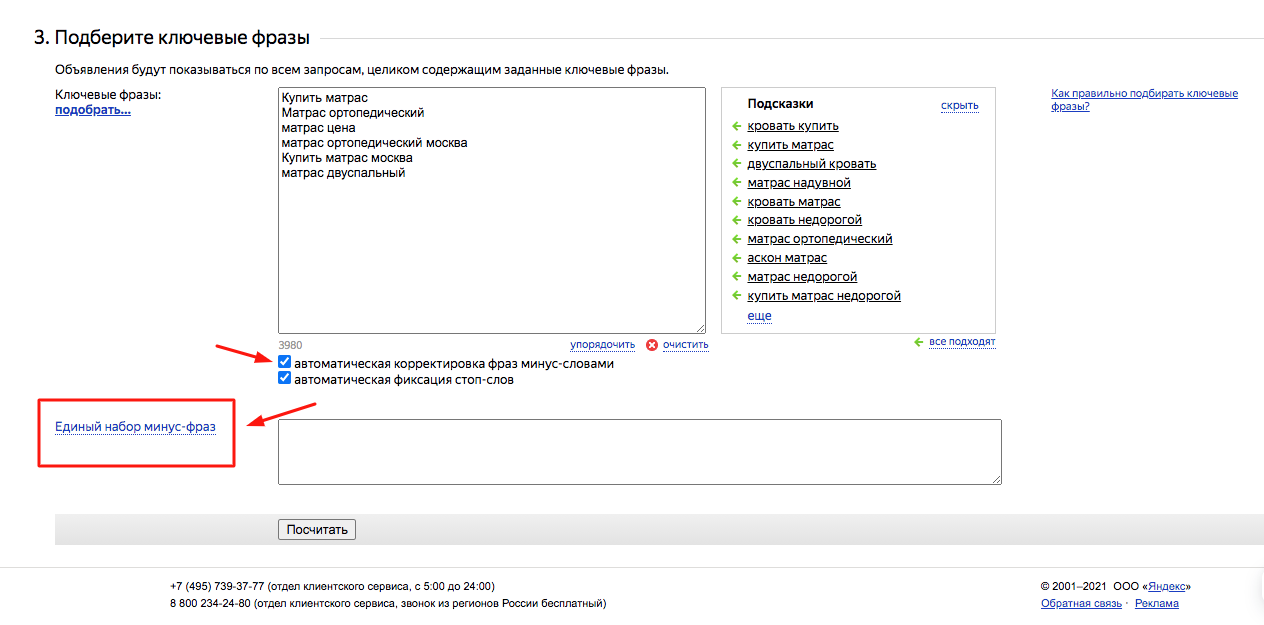The width and height of the screenshot is (1264, 625).
Task: Open 'Единый набор минус-фраз' link
Action: [x=135, y=427]
